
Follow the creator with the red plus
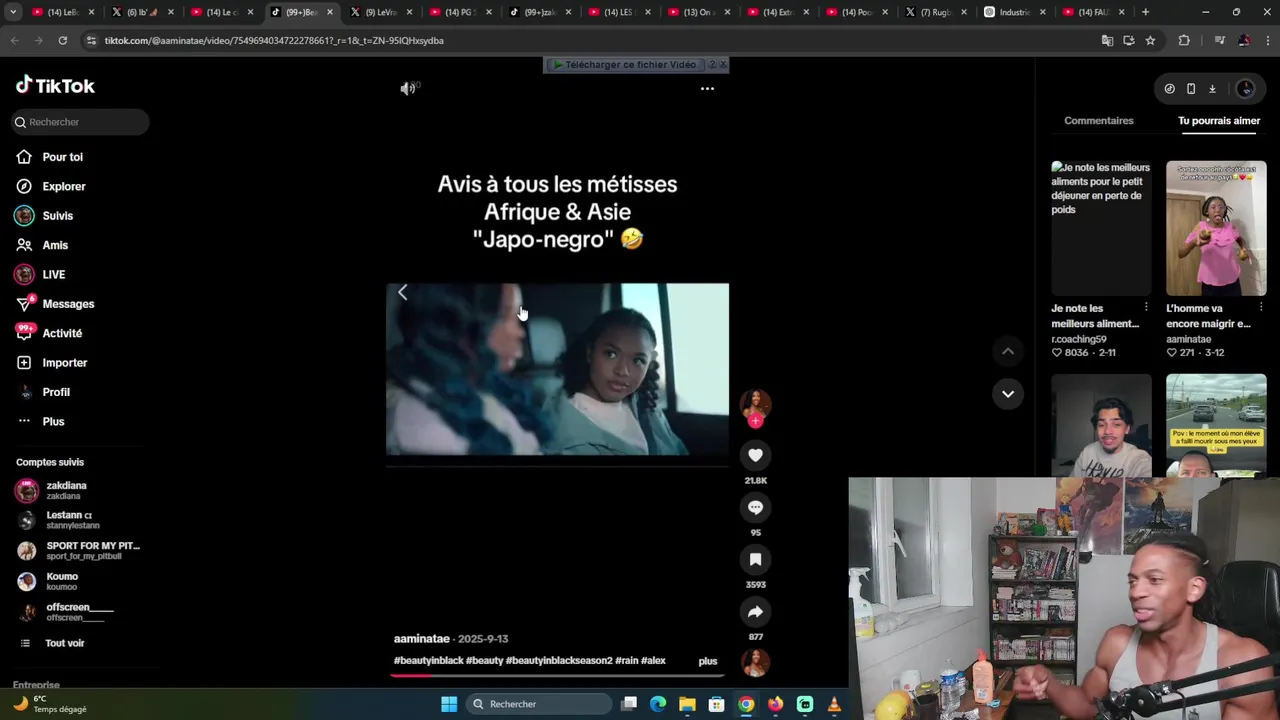(x=755, y=421)
